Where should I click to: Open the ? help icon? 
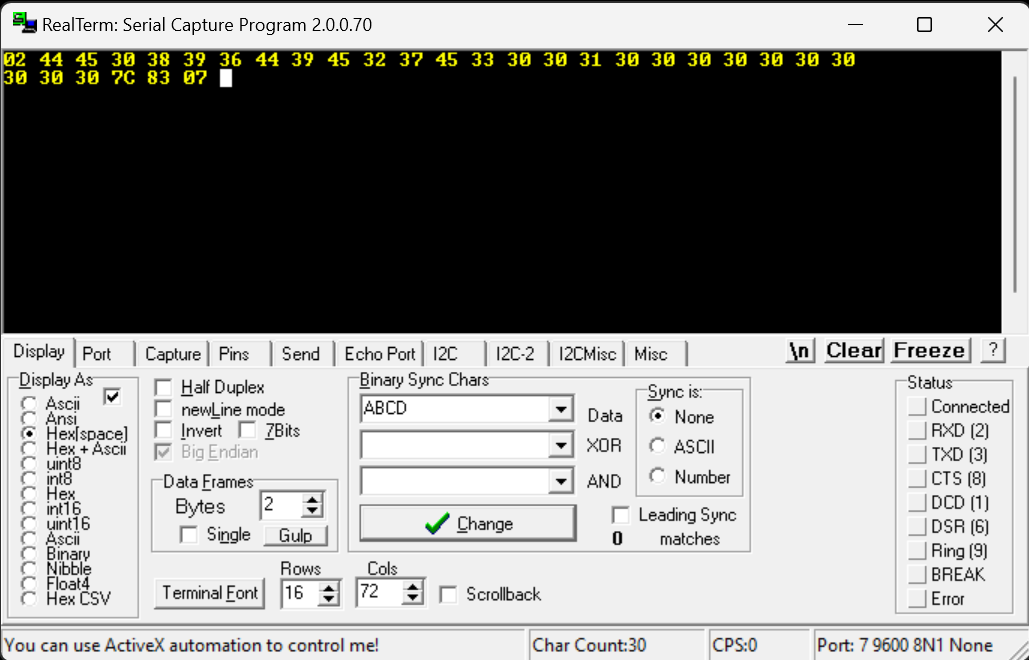pyautogui.click(x=992, y=351)
